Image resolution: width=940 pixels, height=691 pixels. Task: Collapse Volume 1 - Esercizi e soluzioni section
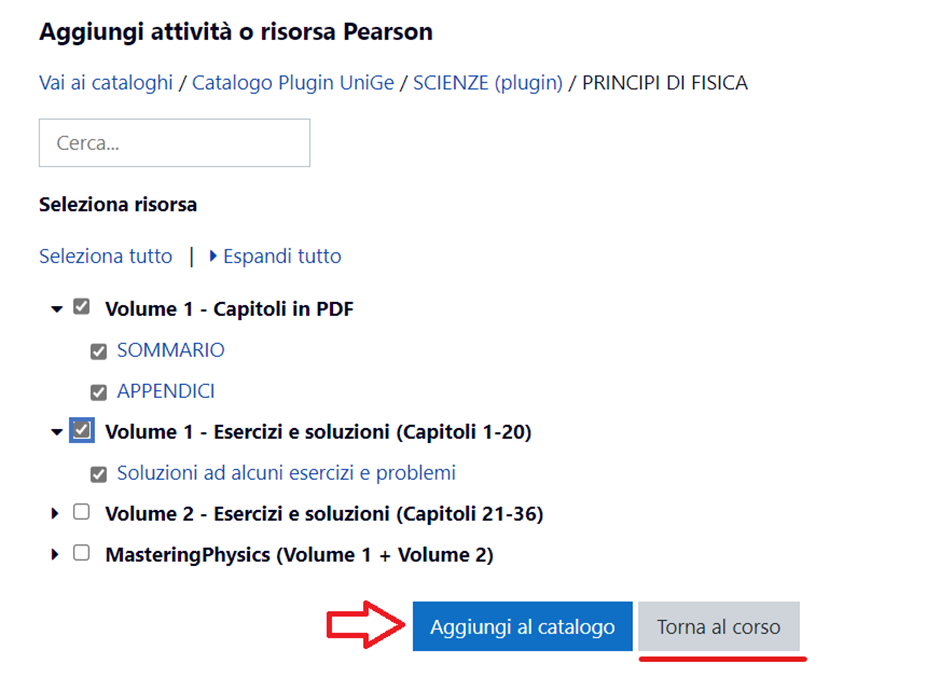[x=57, y=432]
